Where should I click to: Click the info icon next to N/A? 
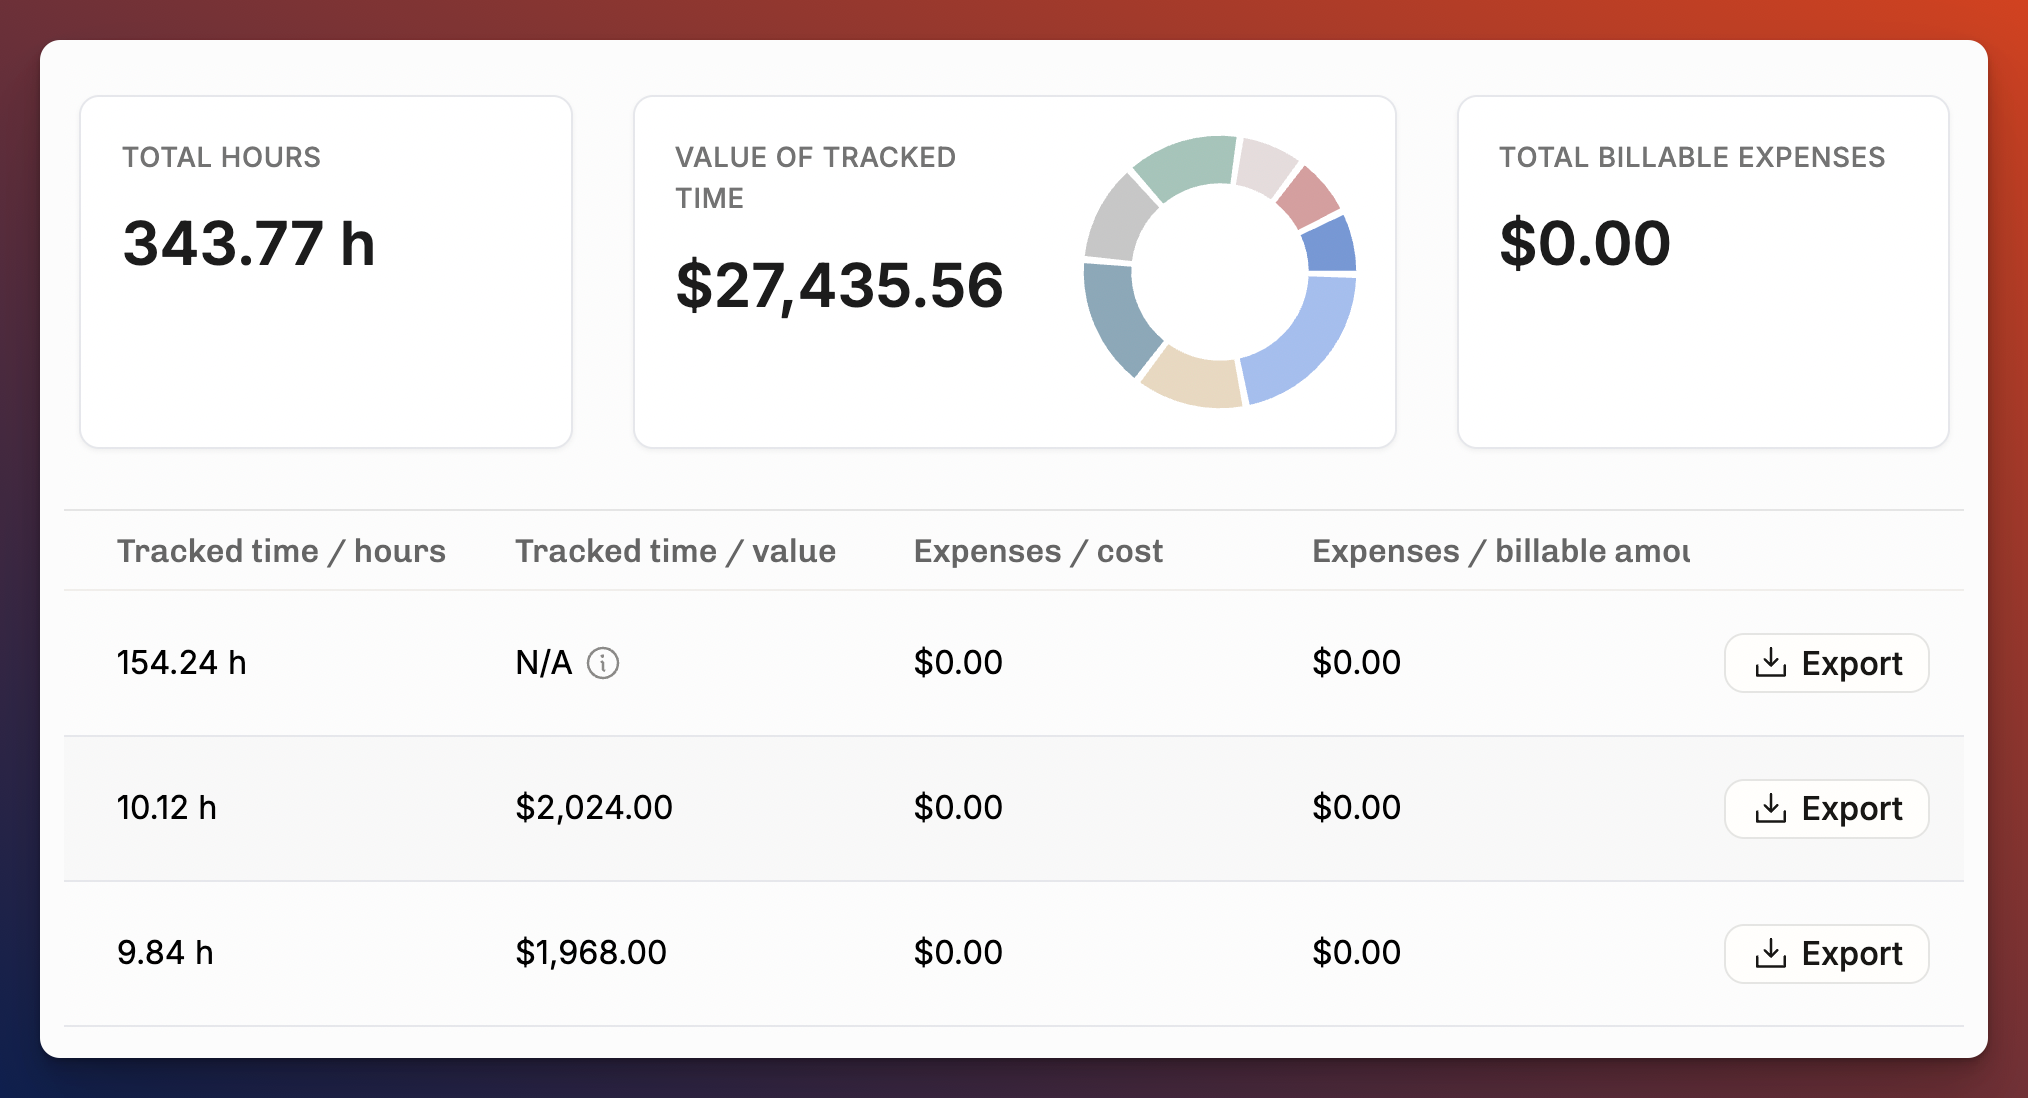coord(603,663)
